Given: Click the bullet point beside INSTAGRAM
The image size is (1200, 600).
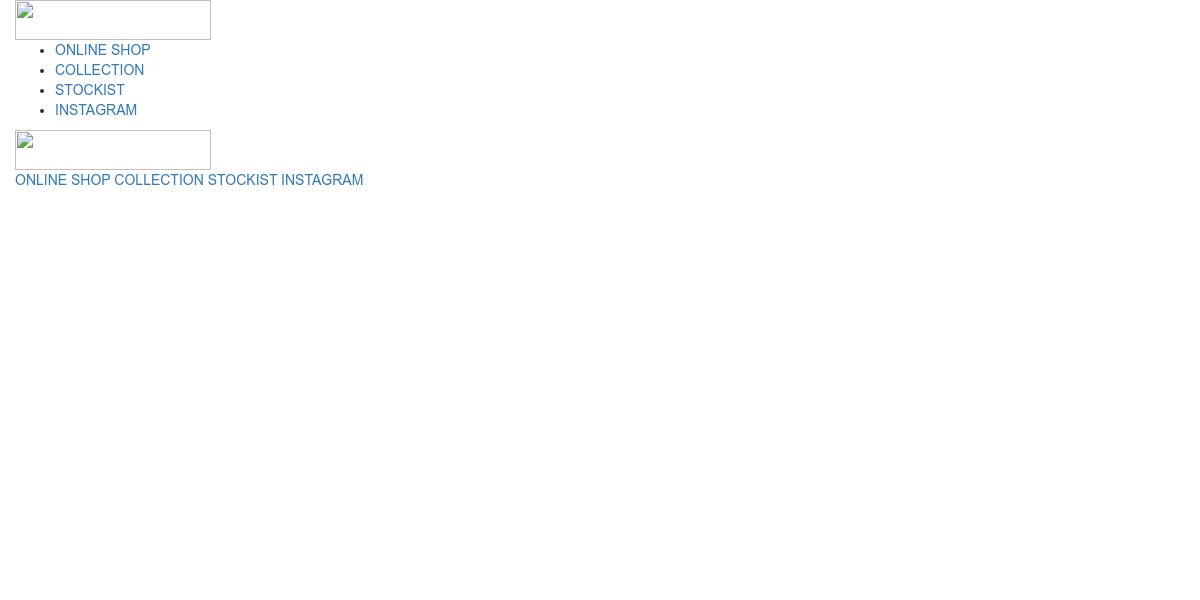Looking at the screenshot, I should click(x=42, y=111).
